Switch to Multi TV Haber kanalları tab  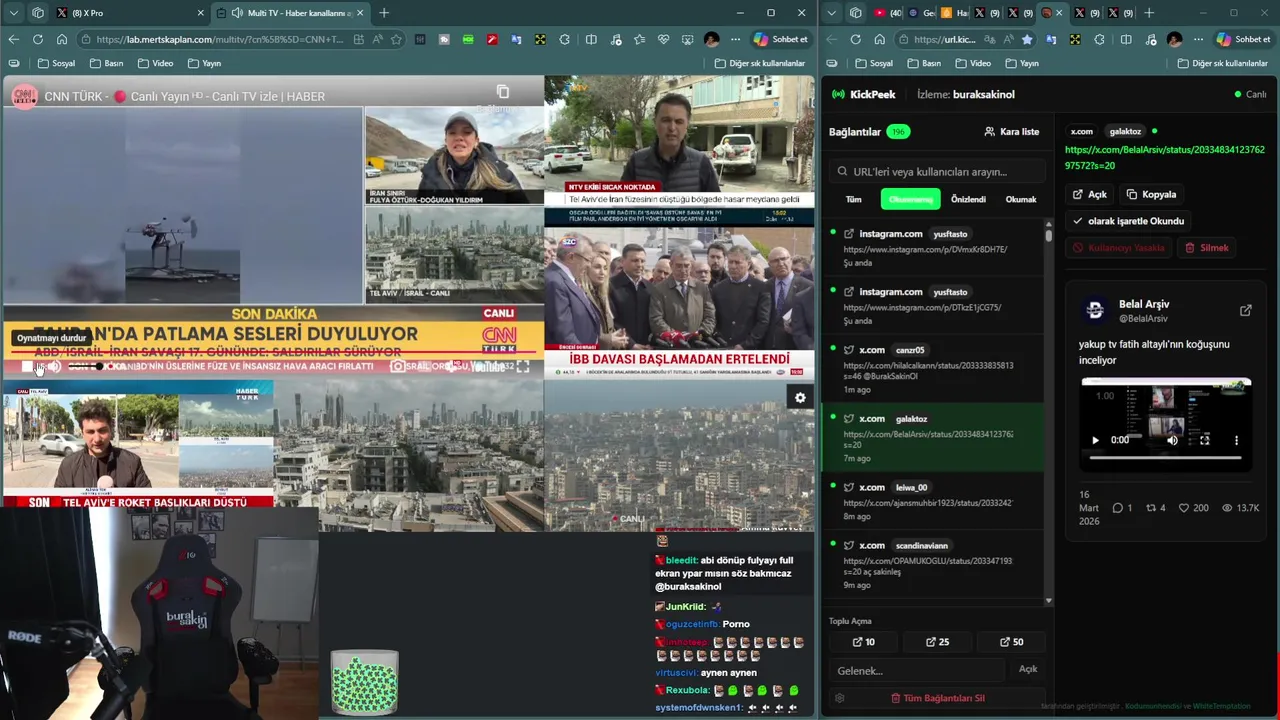tap(290, 13)
